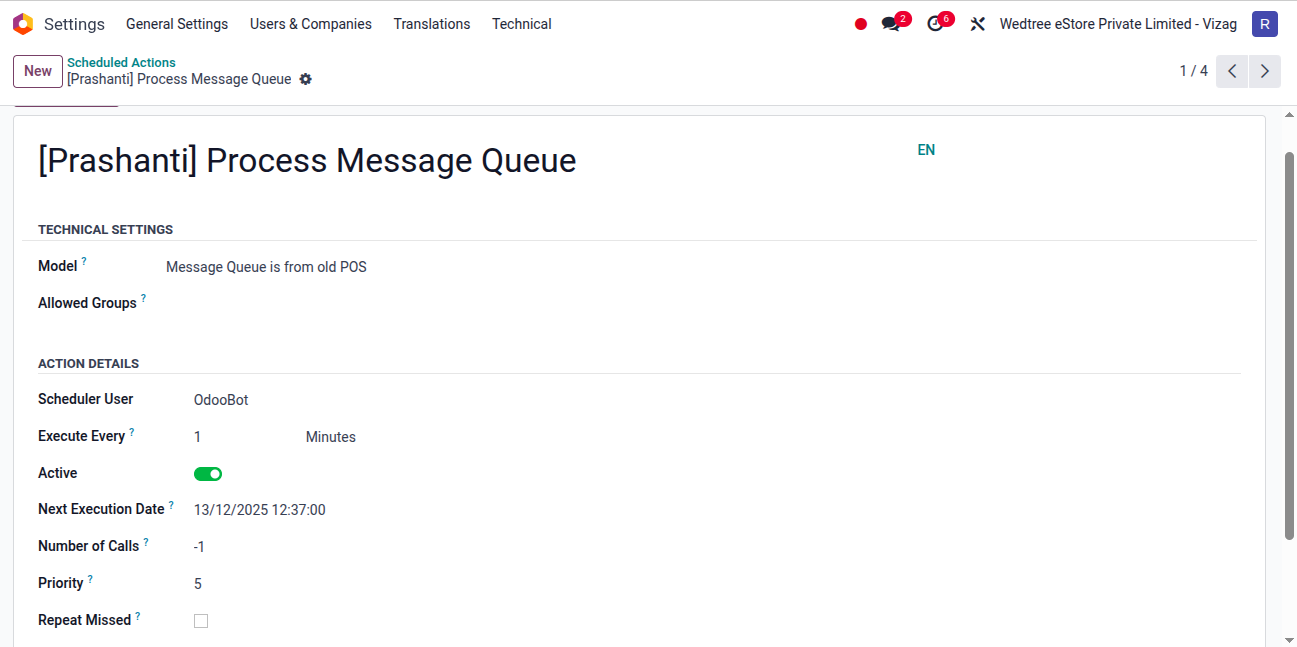Disable the Active toggle
The height and width of the screenshot is (647, 1297).
point(208,473)
